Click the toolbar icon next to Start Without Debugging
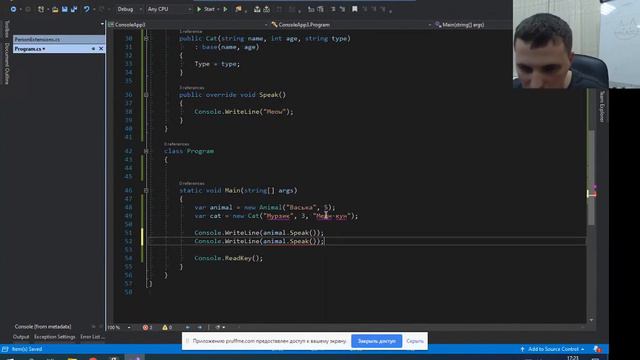Viewport: 640px width, 360px height. click(x=238, y=9)
